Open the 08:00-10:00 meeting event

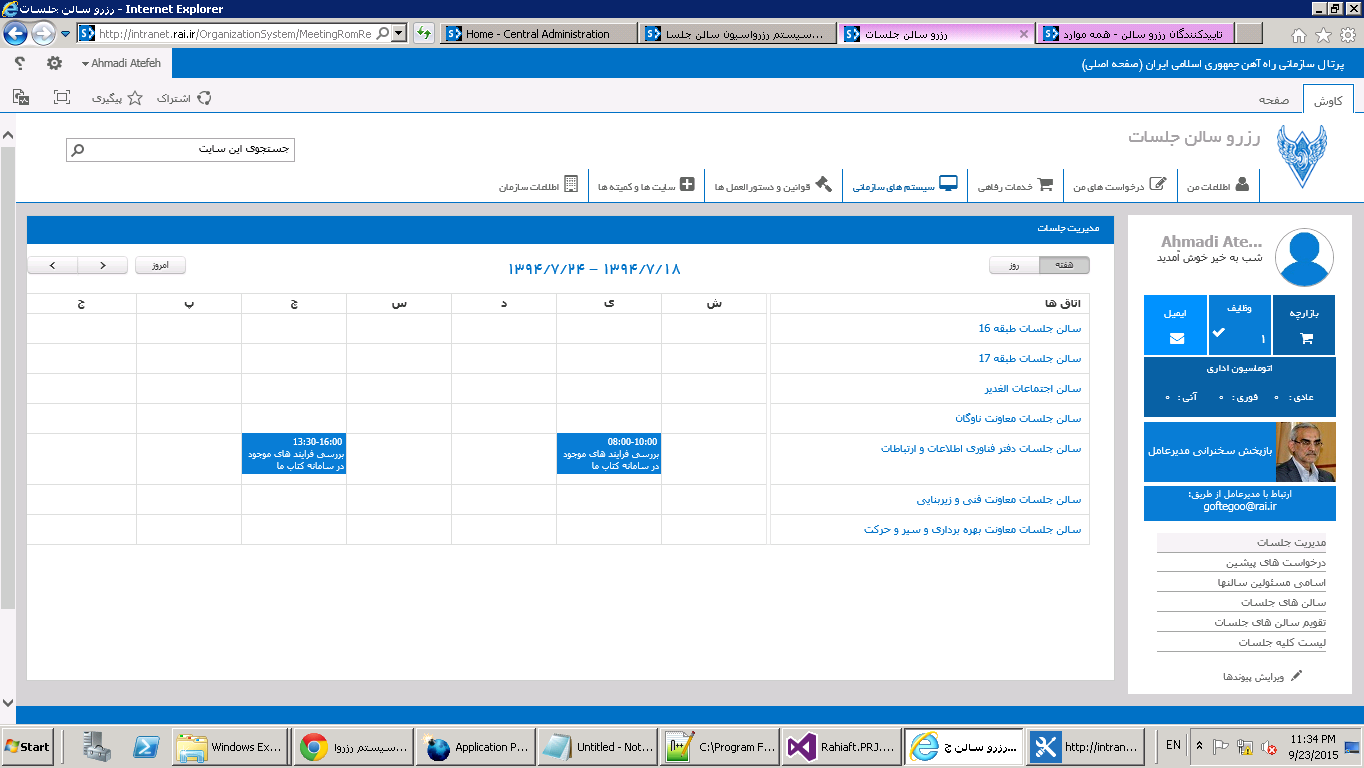608,453
